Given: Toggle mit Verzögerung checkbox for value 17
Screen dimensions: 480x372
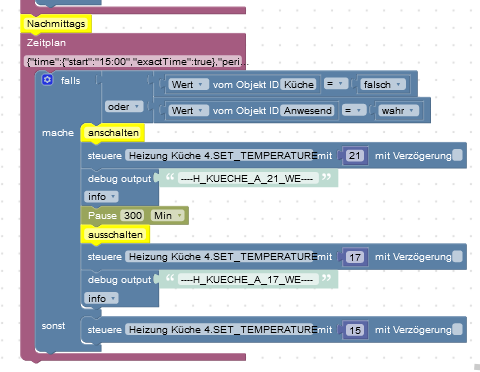Looking at the screenshot, I should click(458, 256).
